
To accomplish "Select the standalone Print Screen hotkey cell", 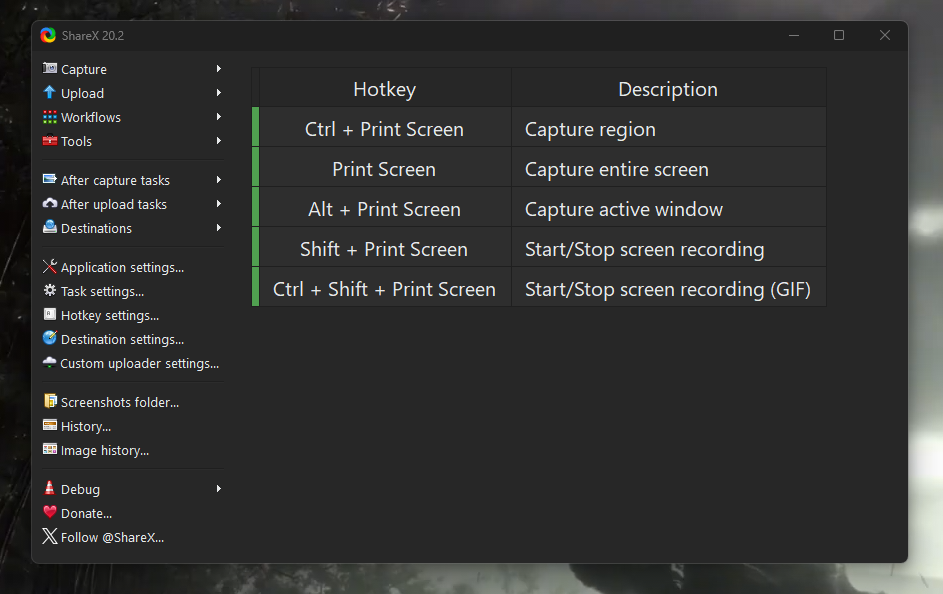I will click(x=385, y=169).
